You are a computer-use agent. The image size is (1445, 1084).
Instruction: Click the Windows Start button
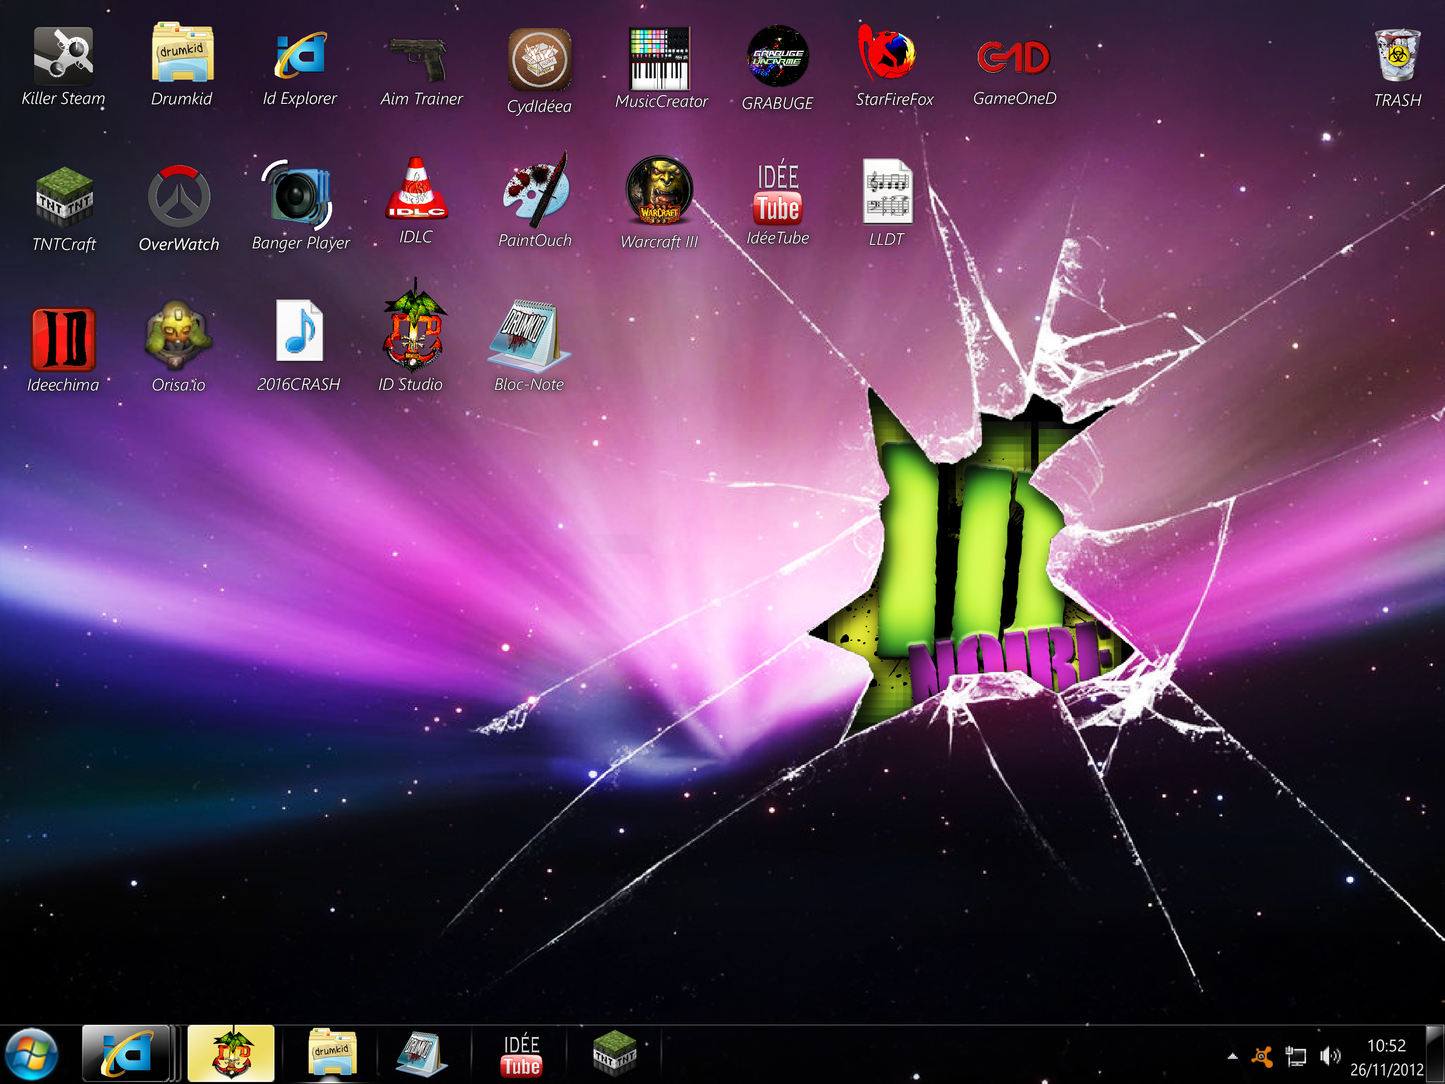[x=32, y=1054]
